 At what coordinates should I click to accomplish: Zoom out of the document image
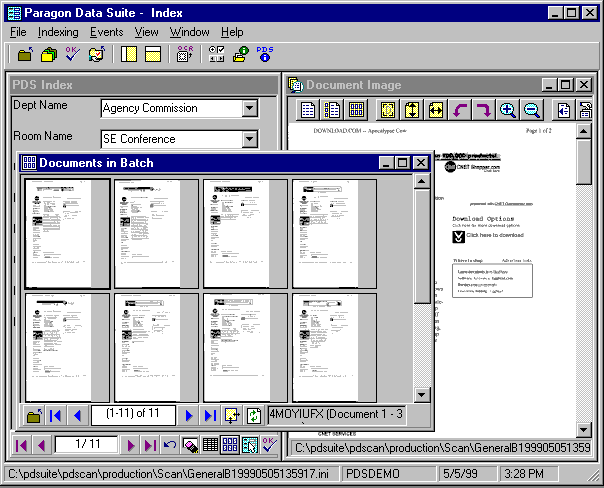(531, 111)
